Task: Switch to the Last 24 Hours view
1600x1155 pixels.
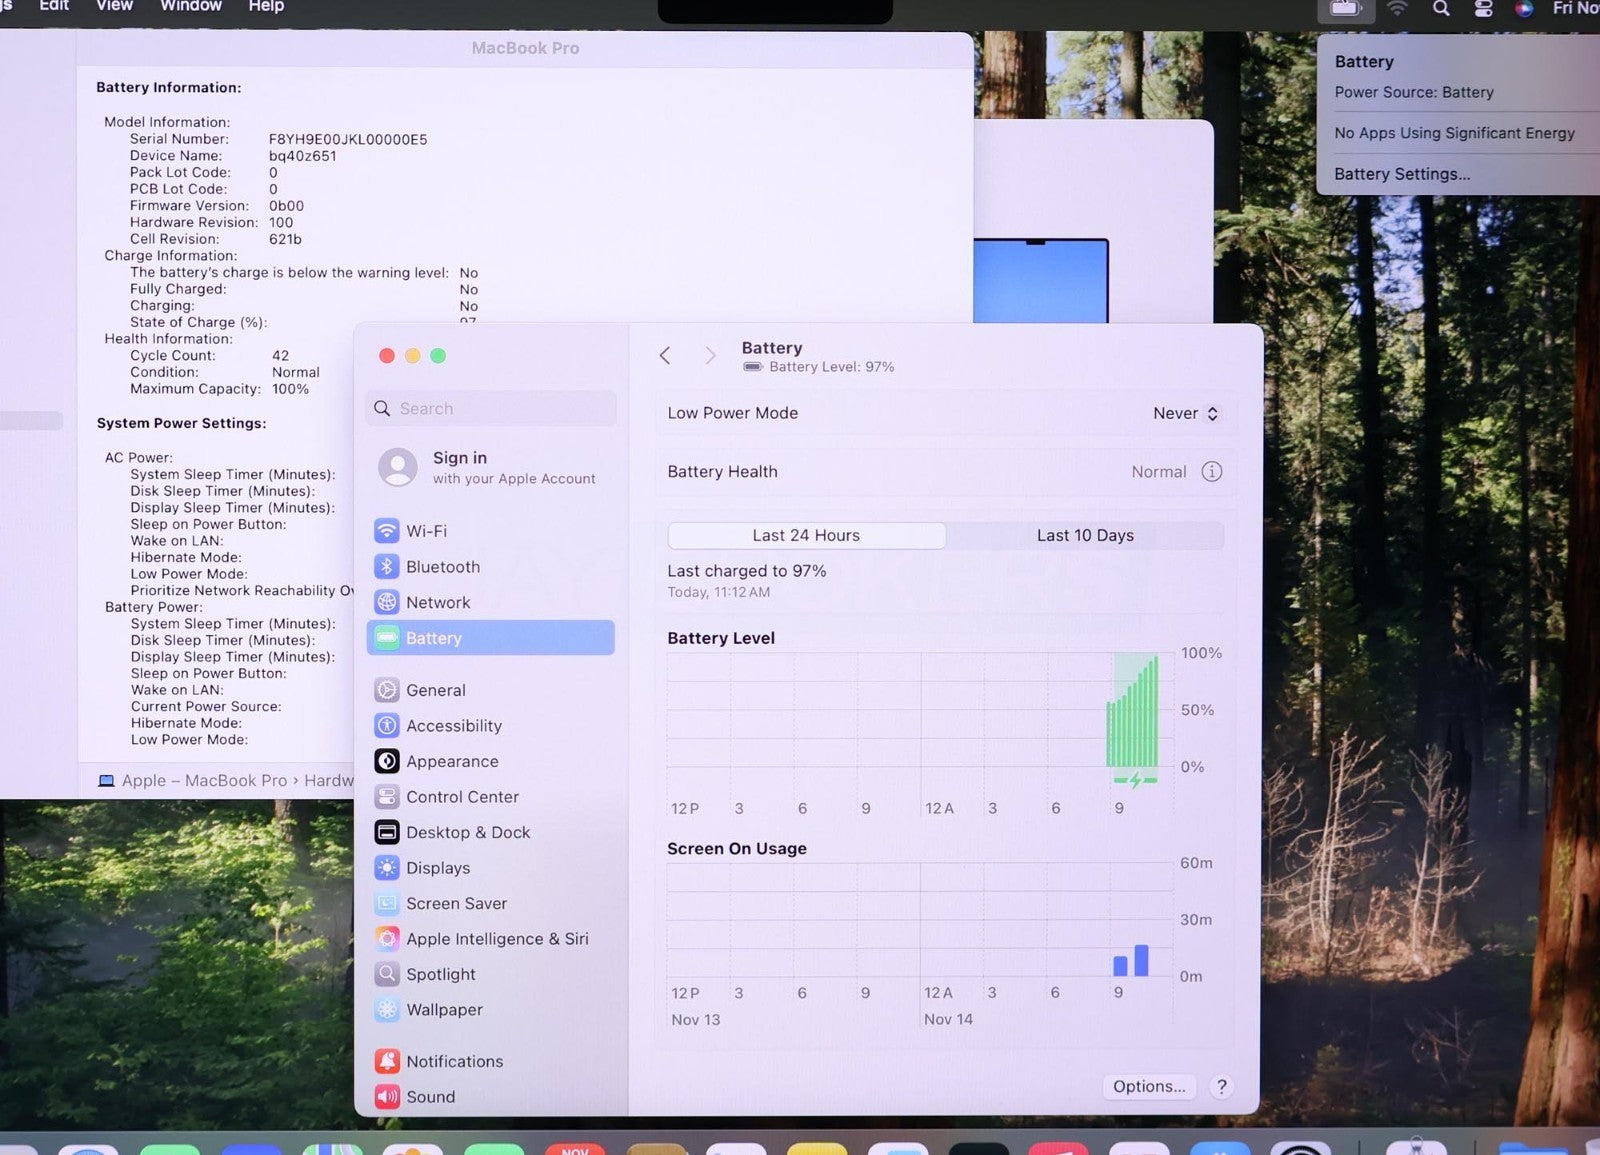Action: (806, 536)
